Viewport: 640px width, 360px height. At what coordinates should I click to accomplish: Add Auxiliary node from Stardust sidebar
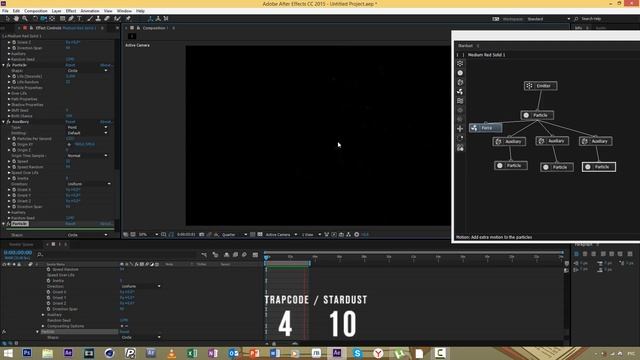pyautogui.click(x=460, y=82)
